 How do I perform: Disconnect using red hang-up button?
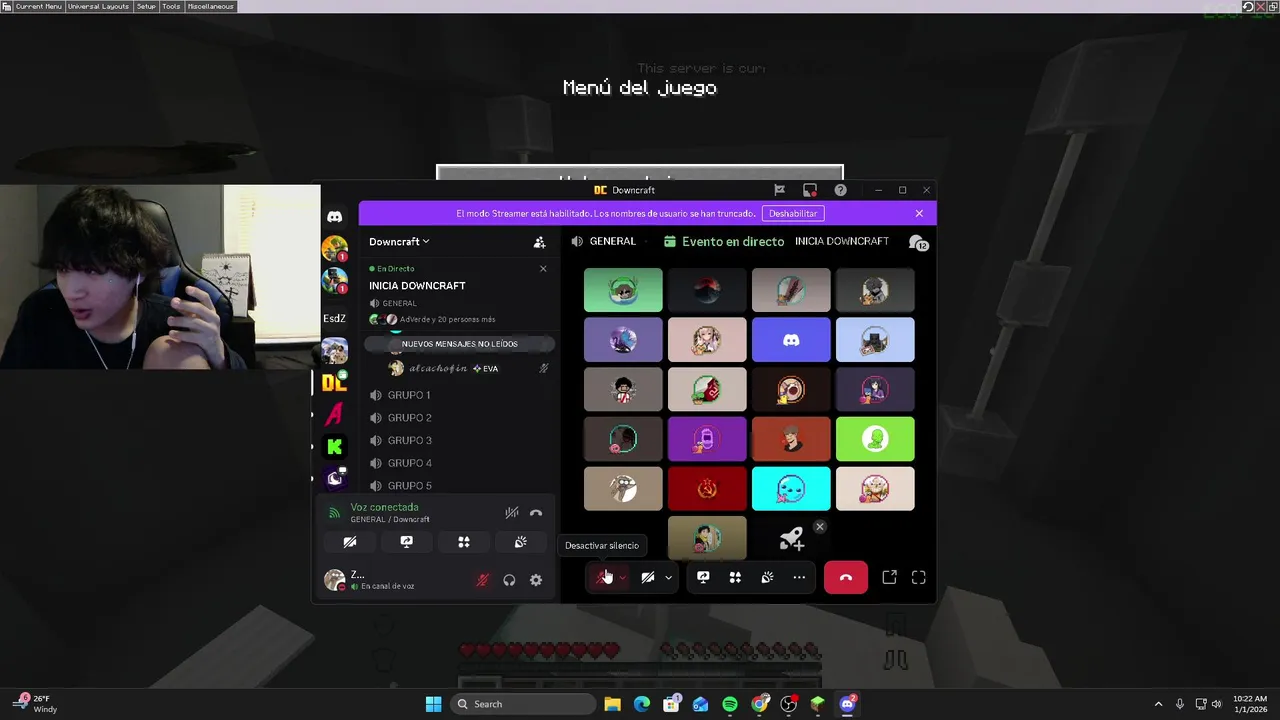point(846,577)
